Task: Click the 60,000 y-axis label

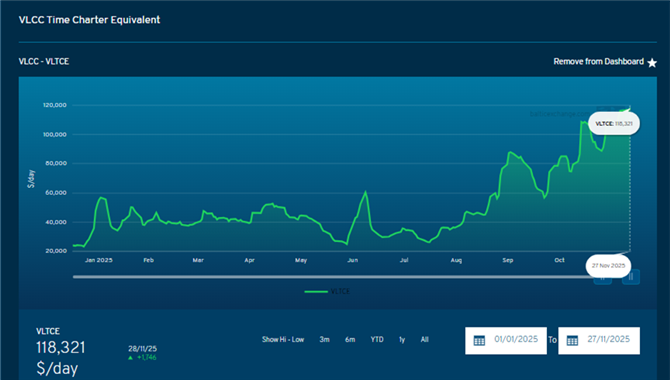Action: coord(56,193)
